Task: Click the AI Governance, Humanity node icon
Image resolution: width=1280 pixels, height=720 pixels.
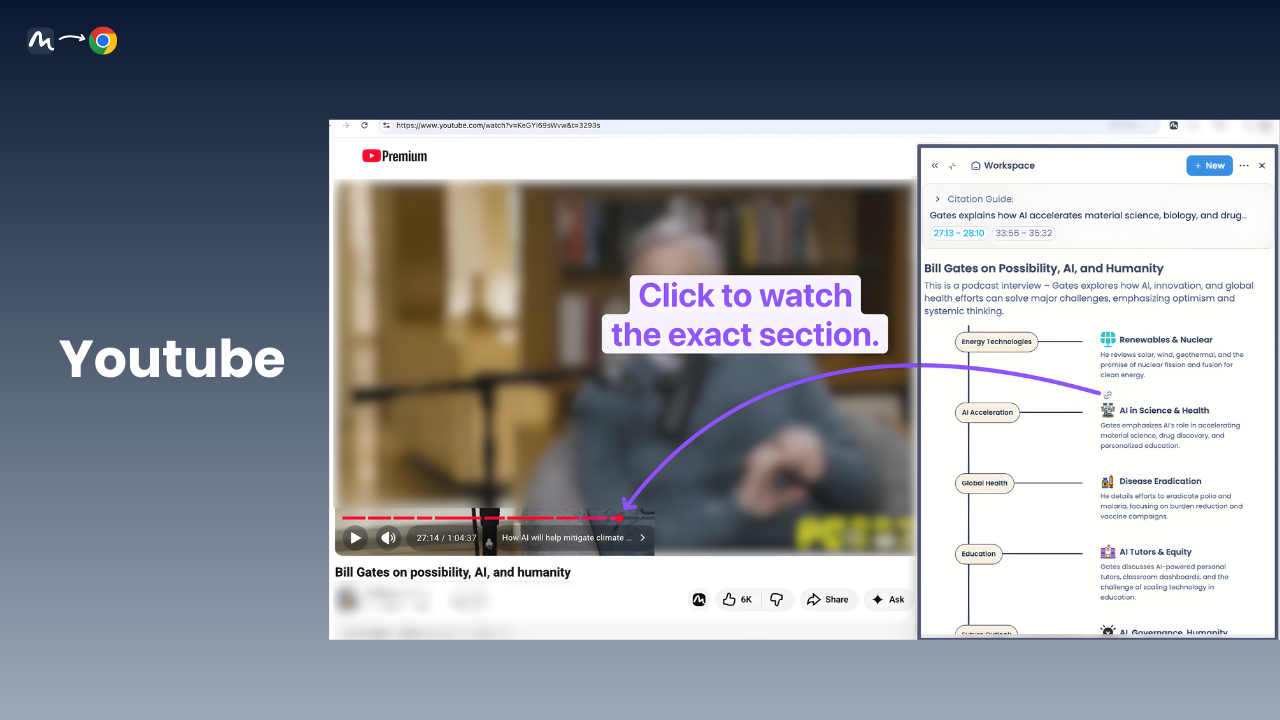Action: pyautogui.click(x=1107, y=630)
